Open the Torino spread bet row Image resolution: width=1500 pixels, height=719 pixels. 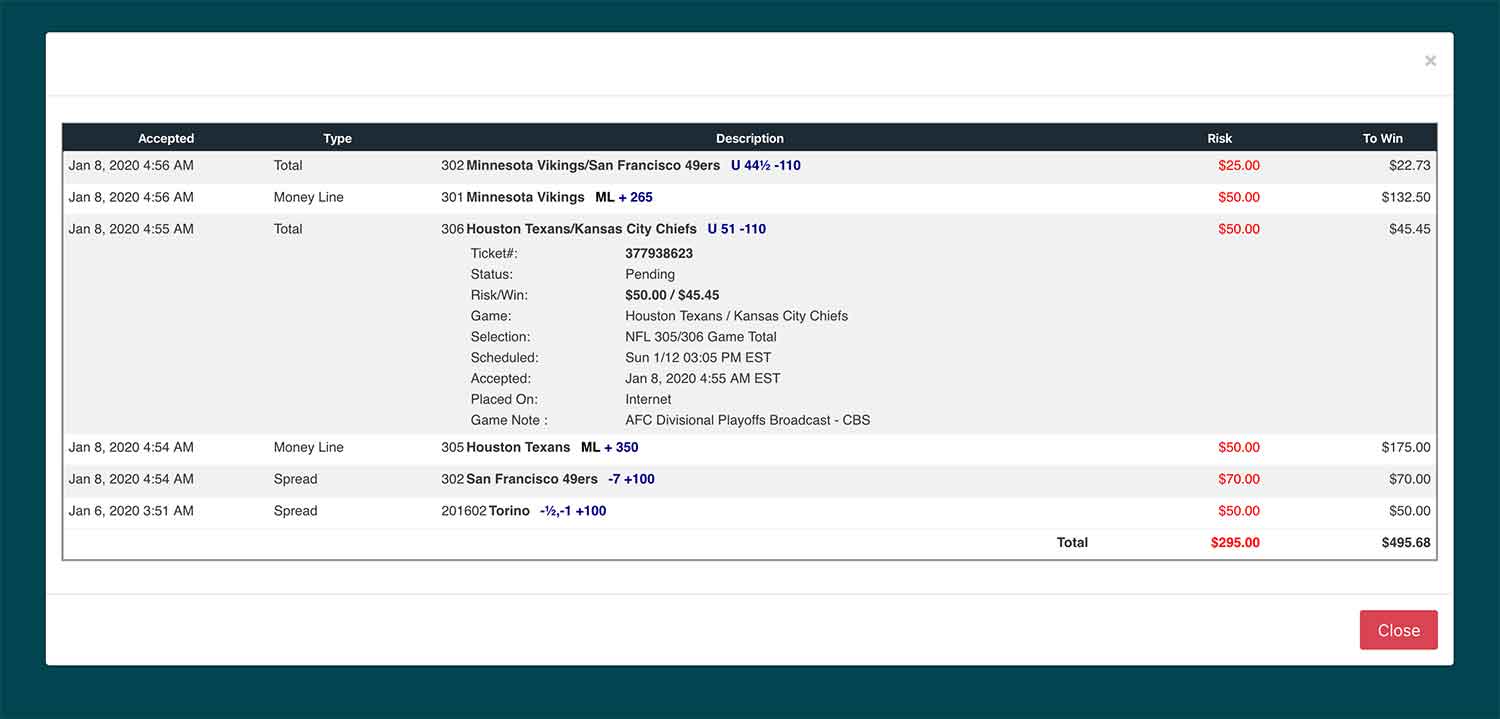pos(750,511)
